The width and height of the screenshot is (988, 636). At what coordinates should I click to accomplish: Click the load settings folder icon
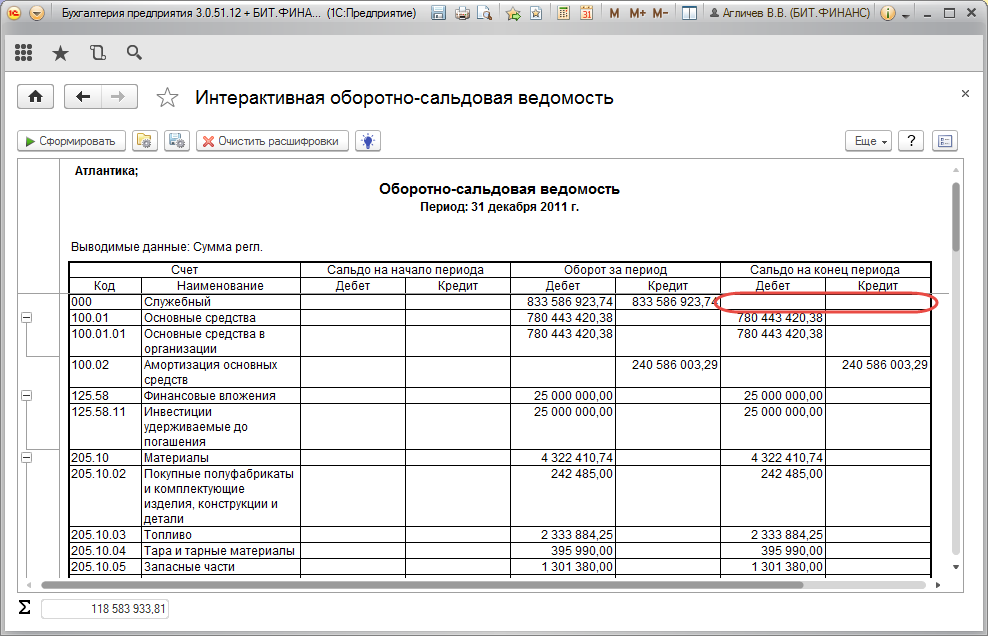click(144, 141)
